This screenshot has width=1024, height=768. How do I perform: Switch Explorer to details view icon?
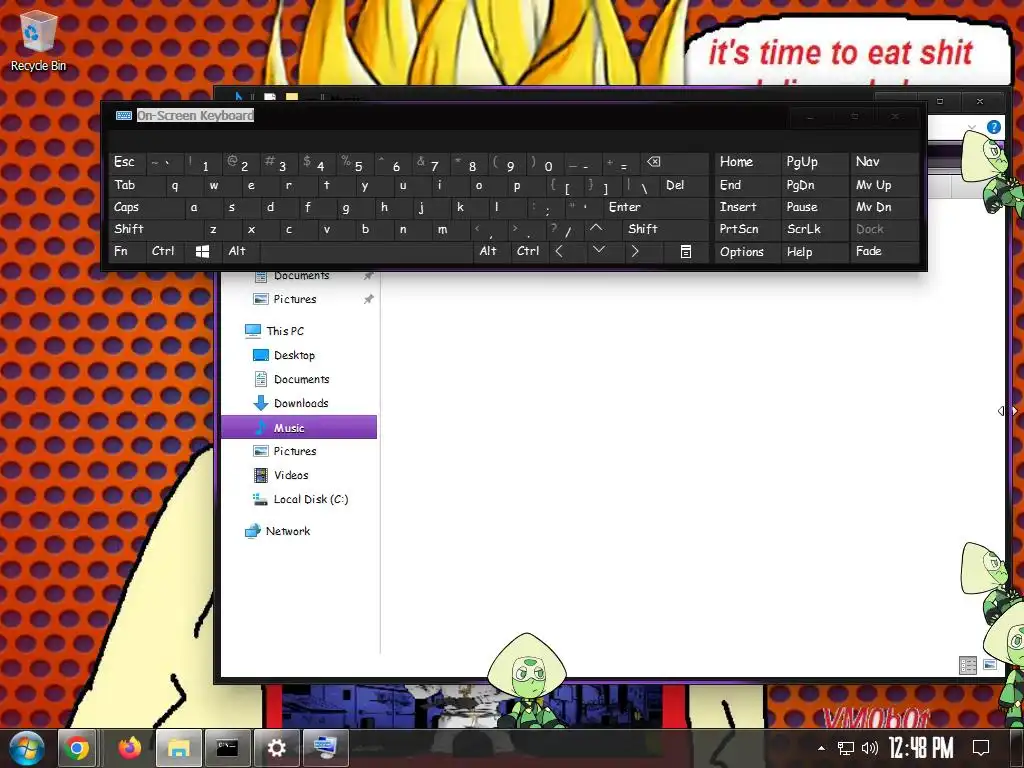coord(967,665)
